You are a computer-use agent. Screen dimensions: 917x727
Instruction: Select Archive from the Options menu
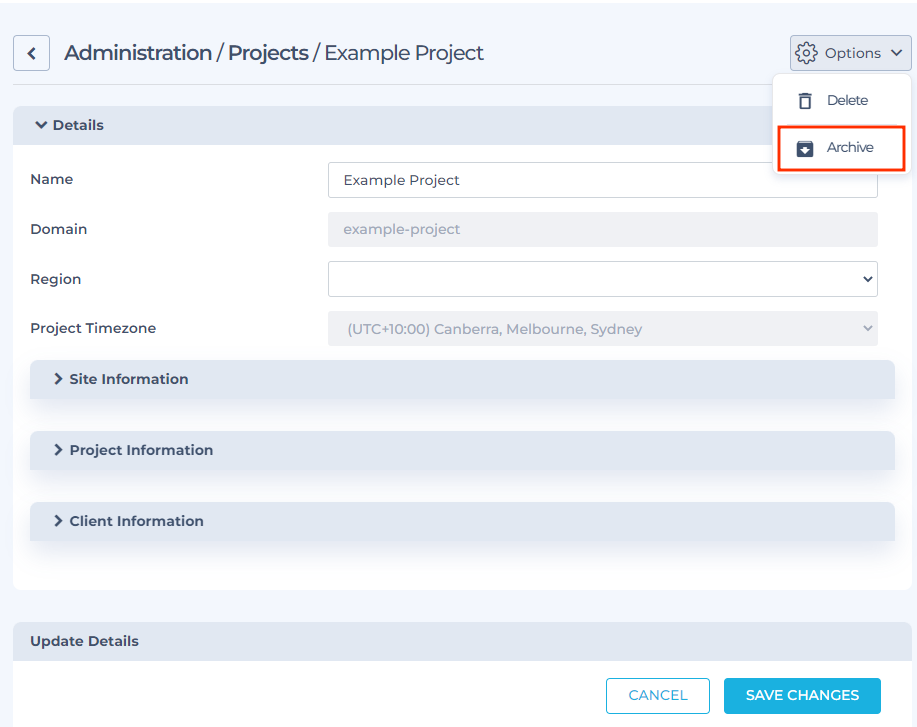click(849, 148)
